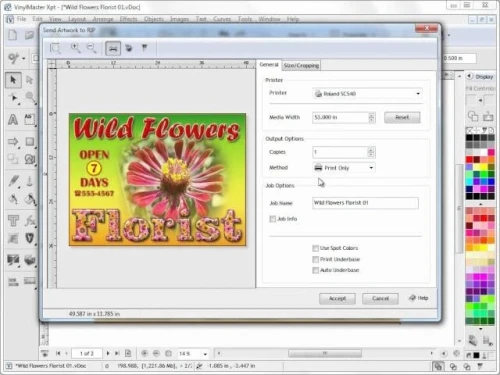Viewport: 500px width, 375px height.
Task: Click the Display panel arrow icon
Action: (469, 76)
